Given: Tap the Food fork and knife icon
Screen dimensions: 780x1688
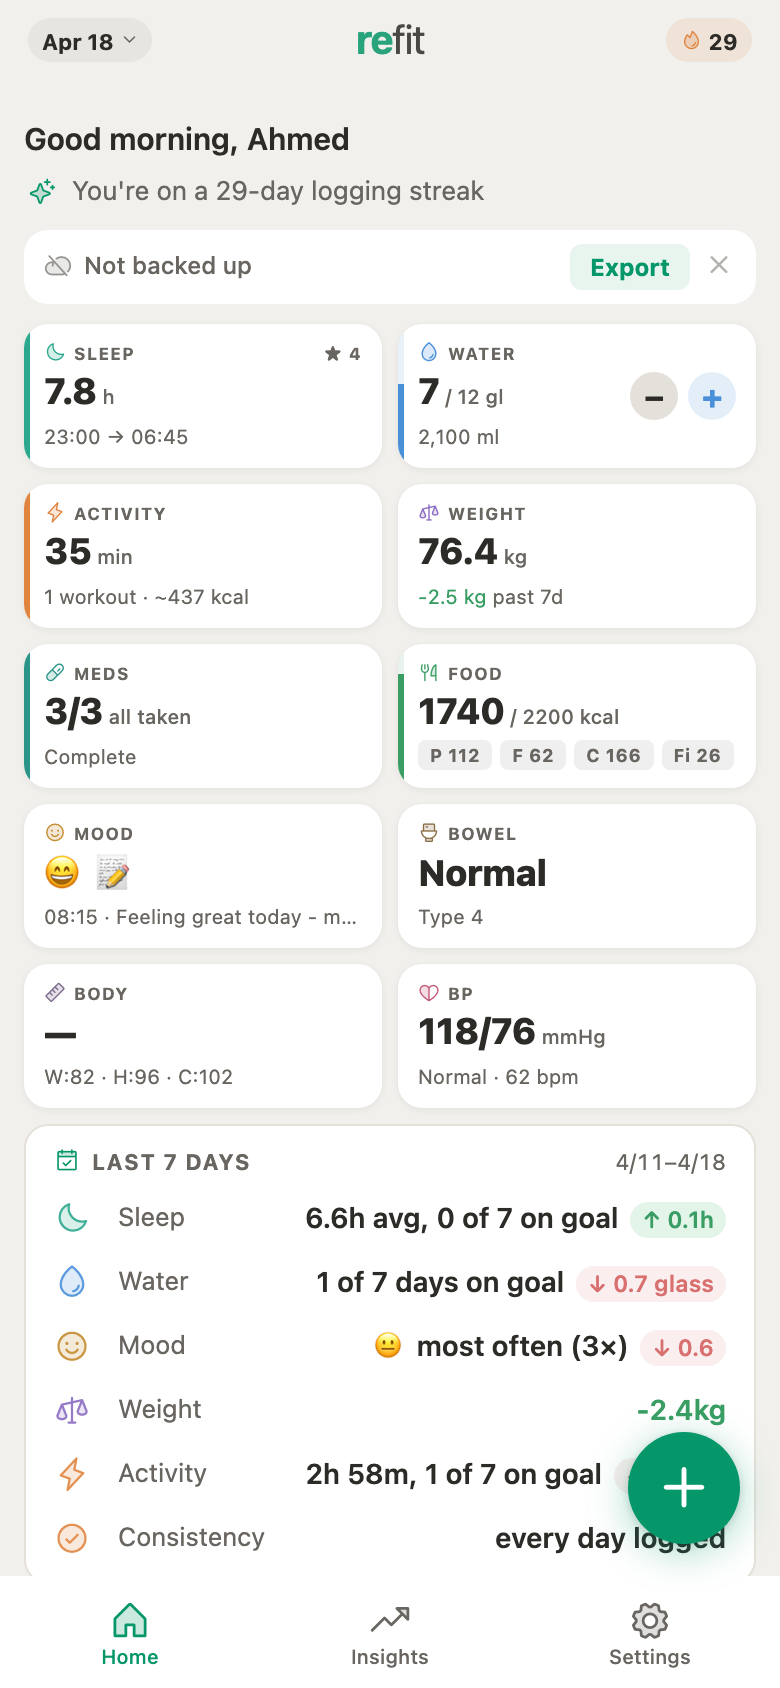Looking at the screenshot, I should click(429, 673).
